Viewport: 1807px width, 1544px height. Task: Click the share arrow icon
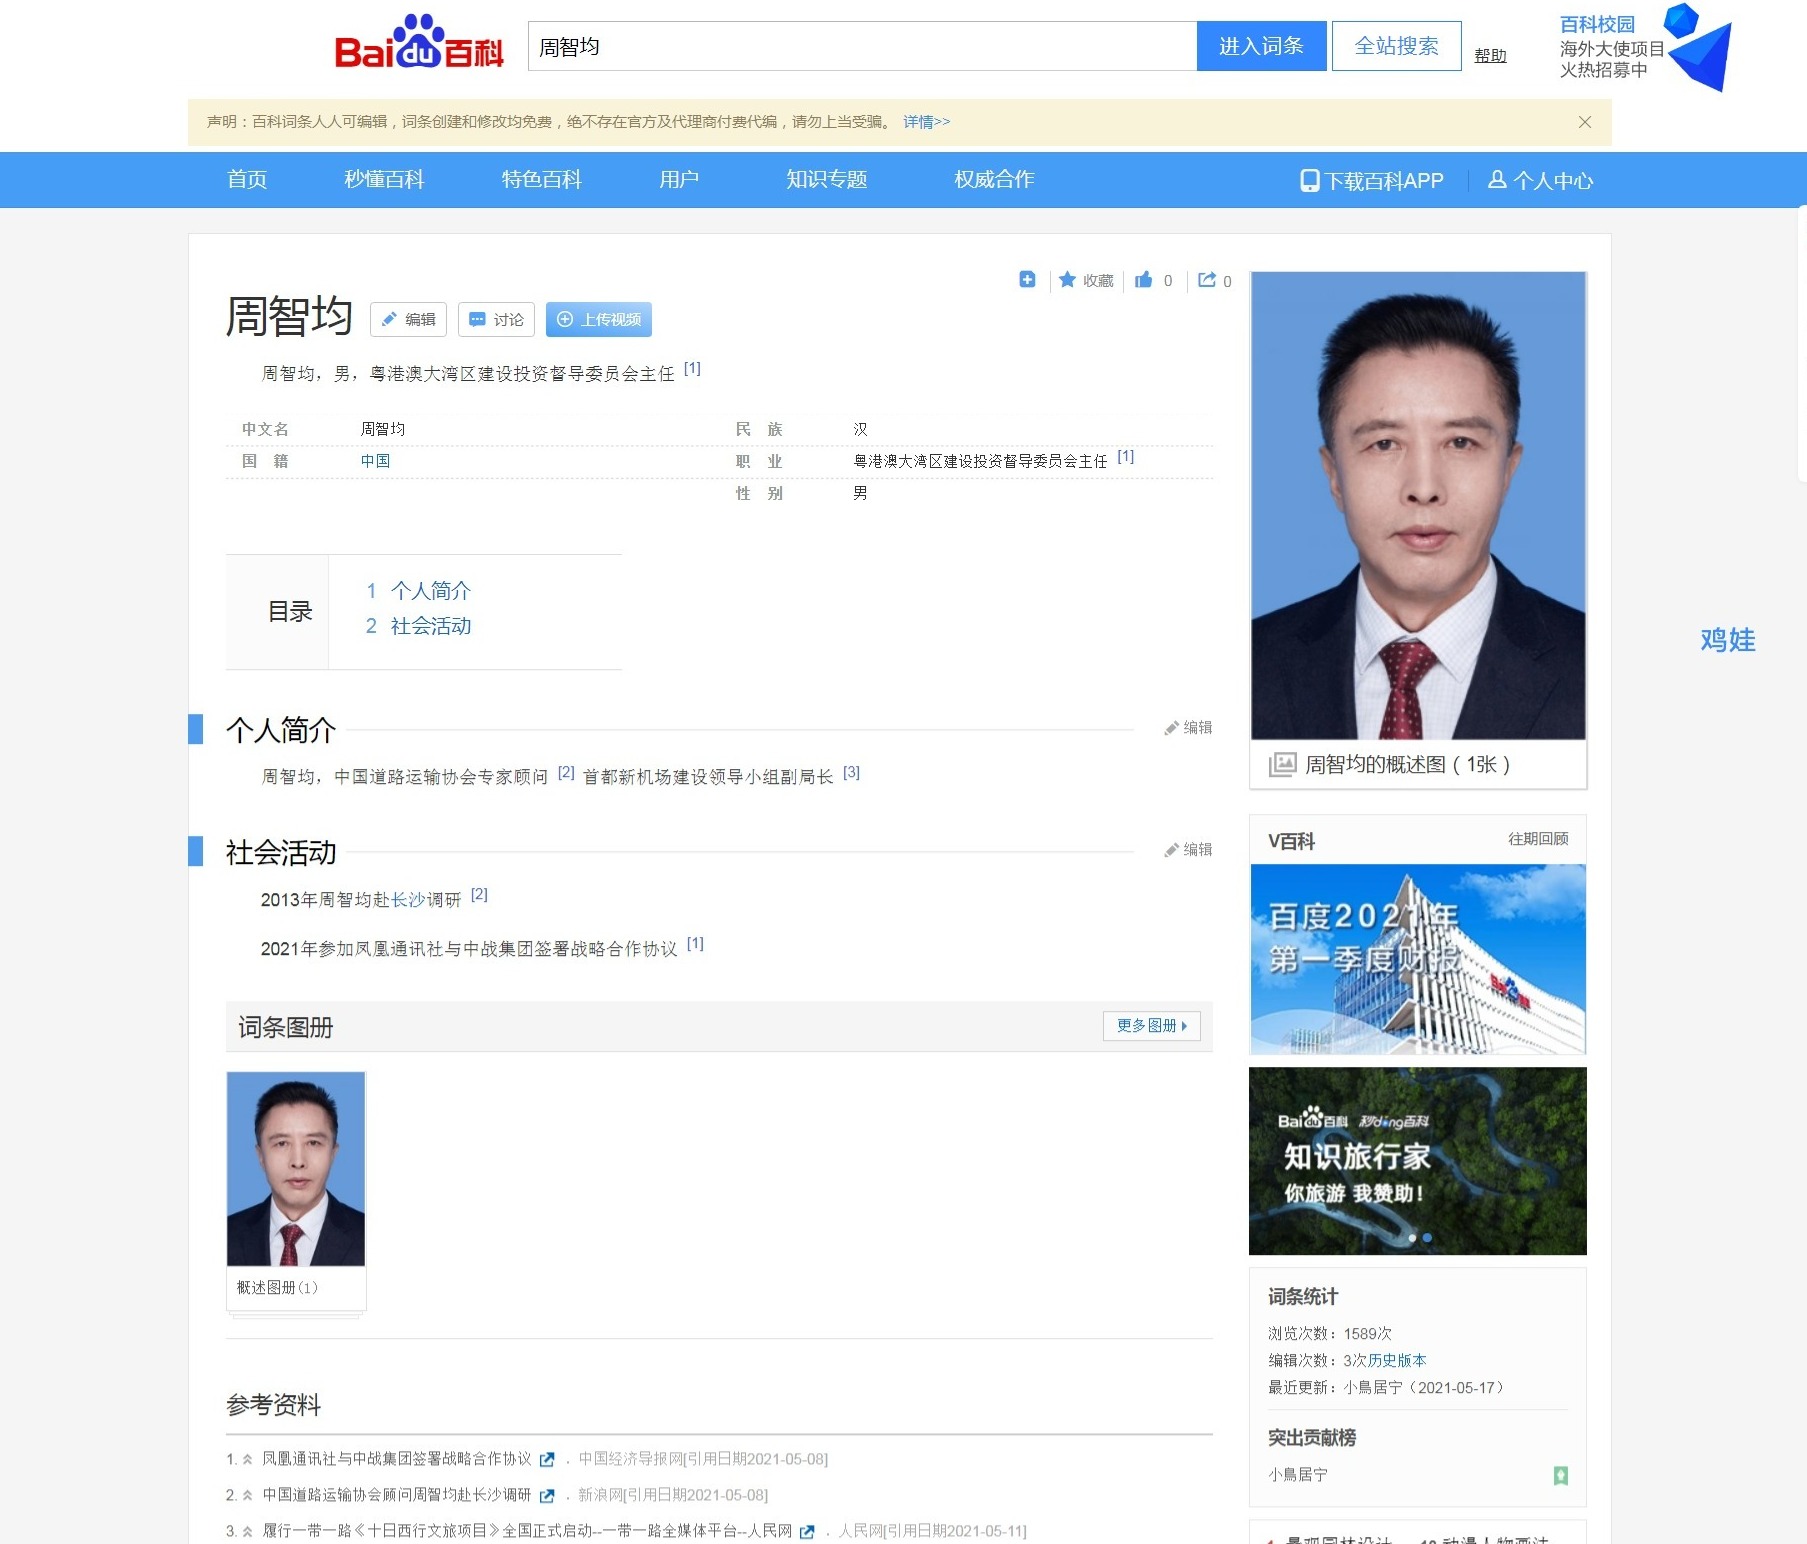[1207, 280]
